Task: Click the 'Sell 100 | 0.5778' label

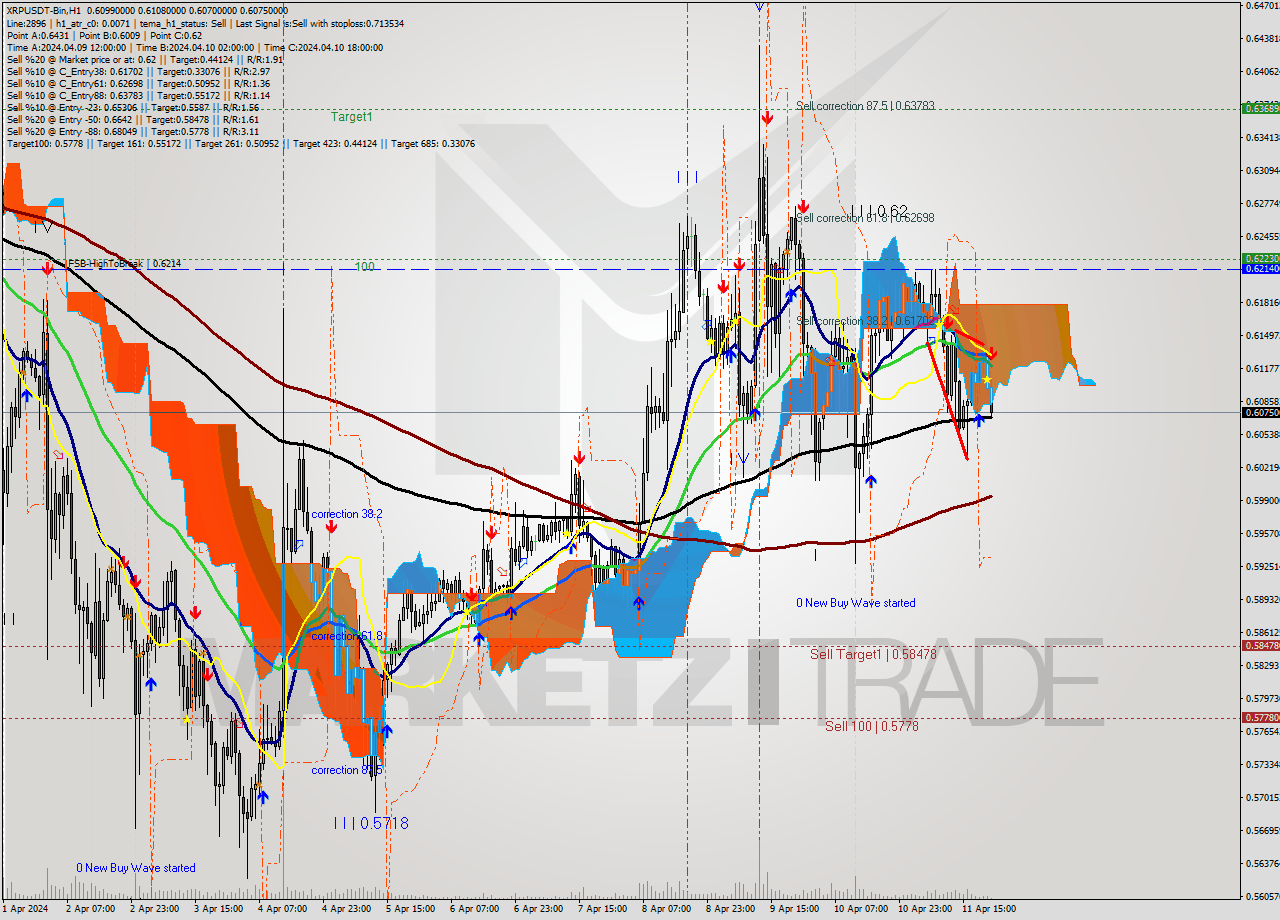Action: coord(871,726)
